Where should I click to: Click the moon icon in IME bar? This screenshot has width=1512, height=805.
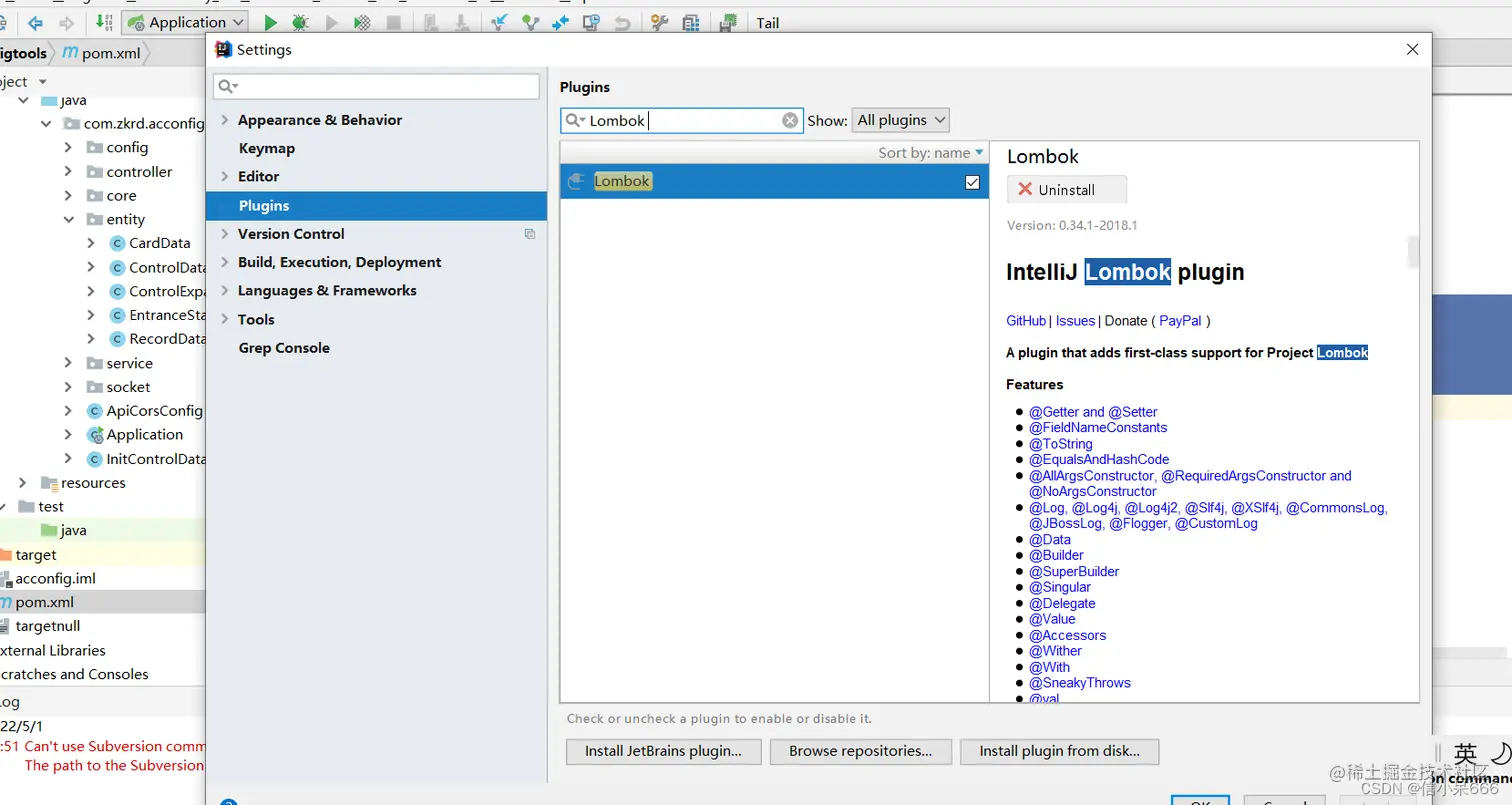tap(1501, 754)
